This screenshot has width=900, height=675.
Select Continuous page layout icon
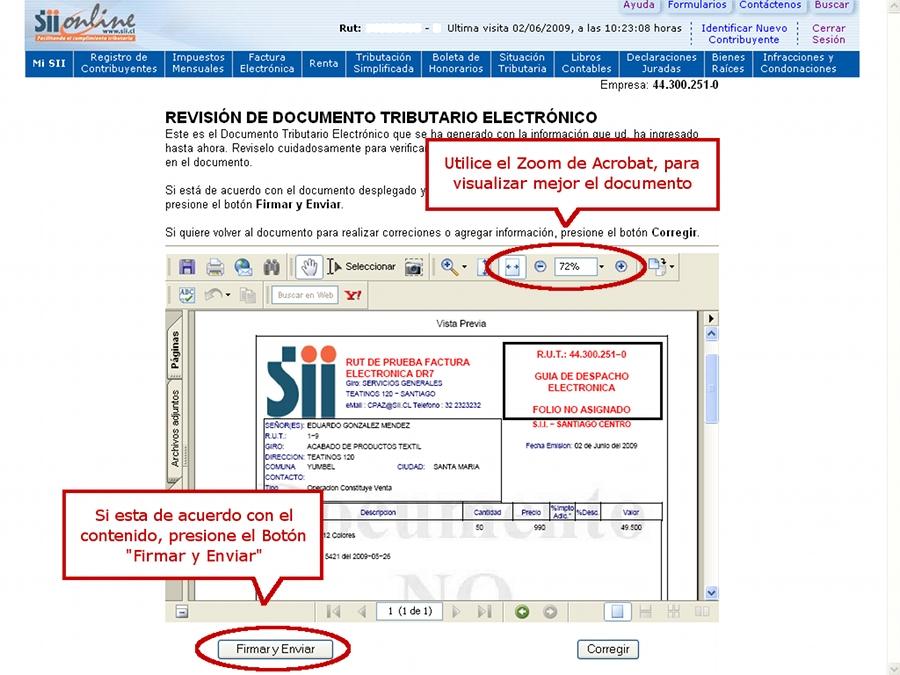coord(646,612)
